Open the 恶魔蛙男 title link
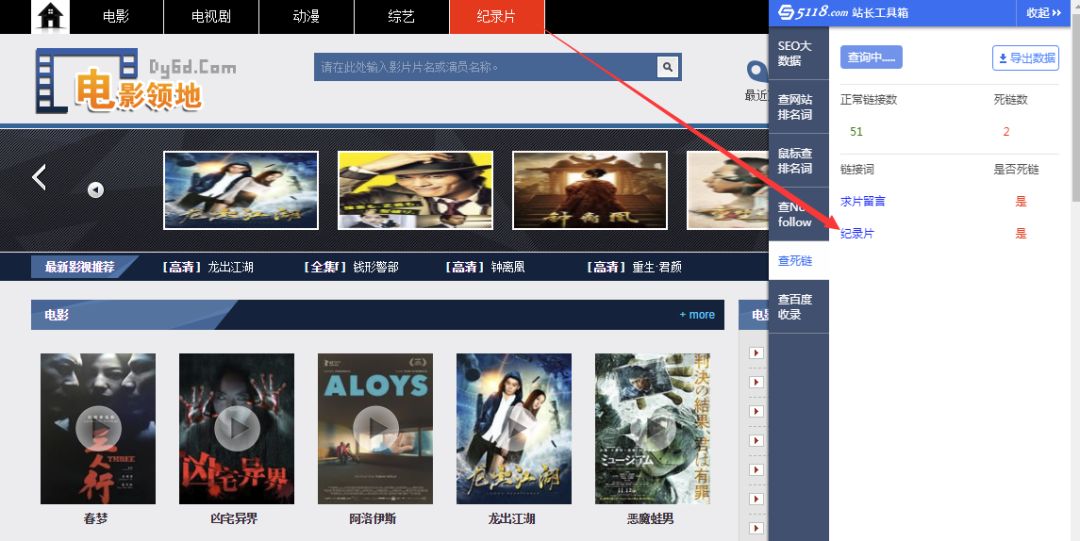 tap(651, 519)
